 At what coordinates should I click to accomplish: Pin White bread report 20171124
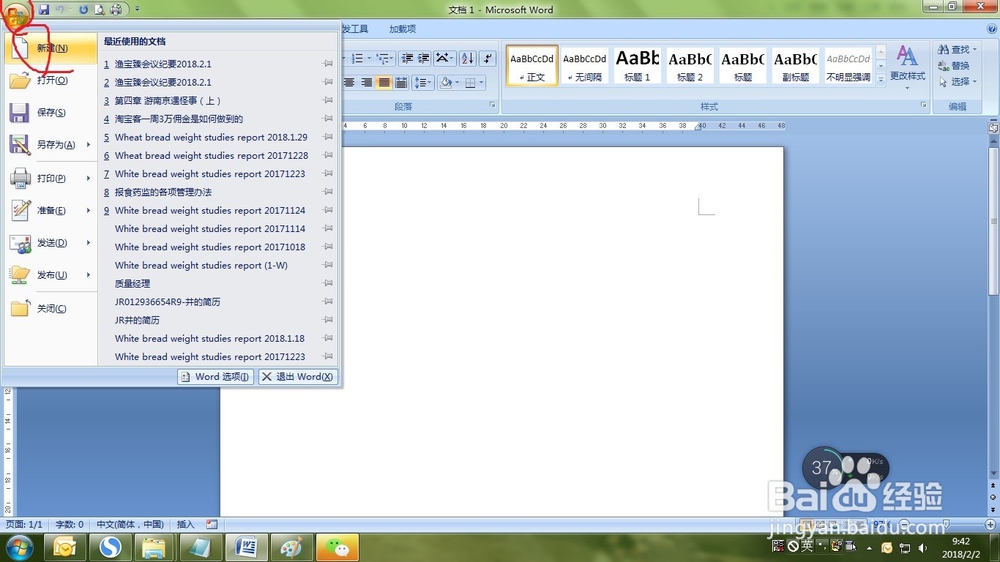point(328,210)
